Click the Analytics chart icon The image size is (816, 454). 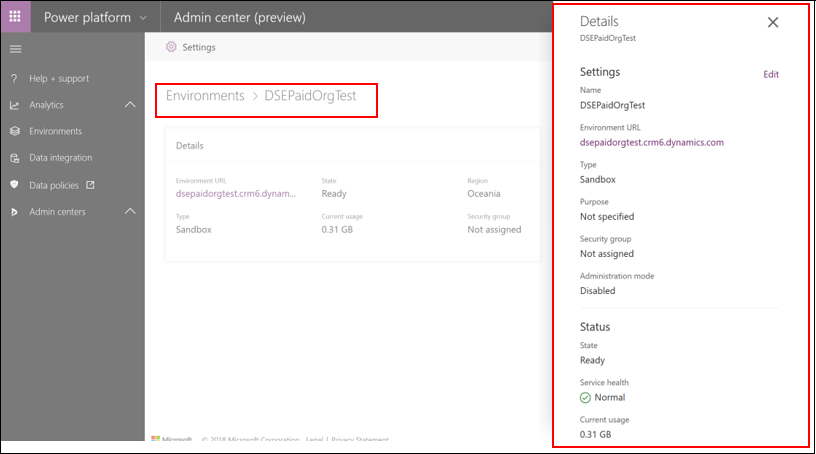pyautogui.click(x=14, y=105)
